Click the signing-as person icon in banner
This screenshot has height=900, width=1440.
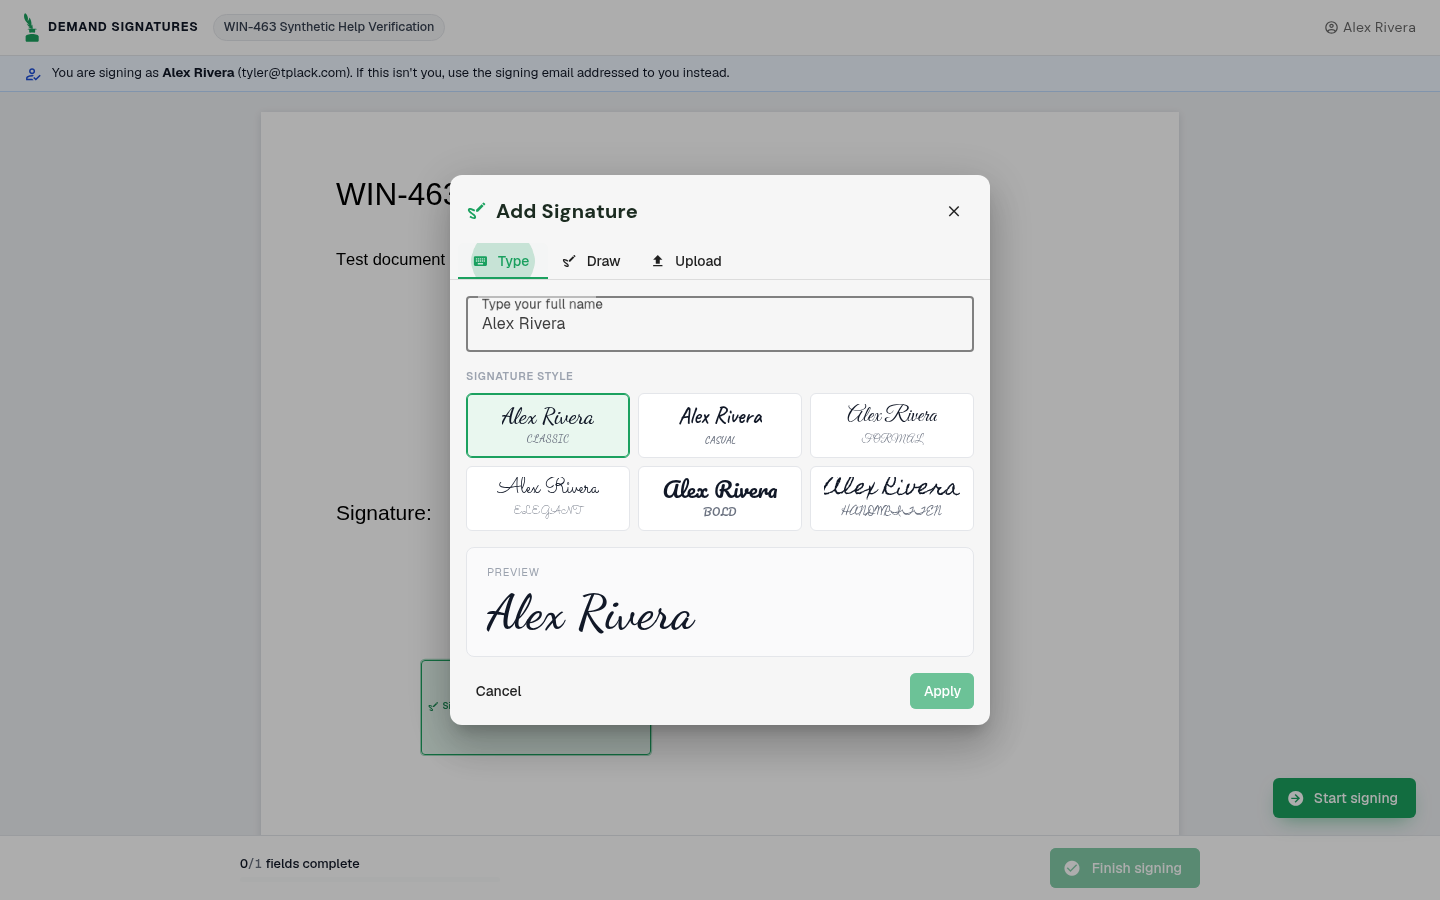tap(33, 73)
